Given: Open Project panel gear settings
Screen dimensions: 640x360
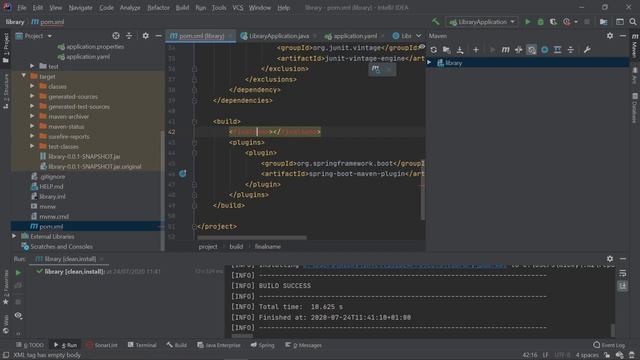Looking at the screenshot, I should [x=145, y=36].
